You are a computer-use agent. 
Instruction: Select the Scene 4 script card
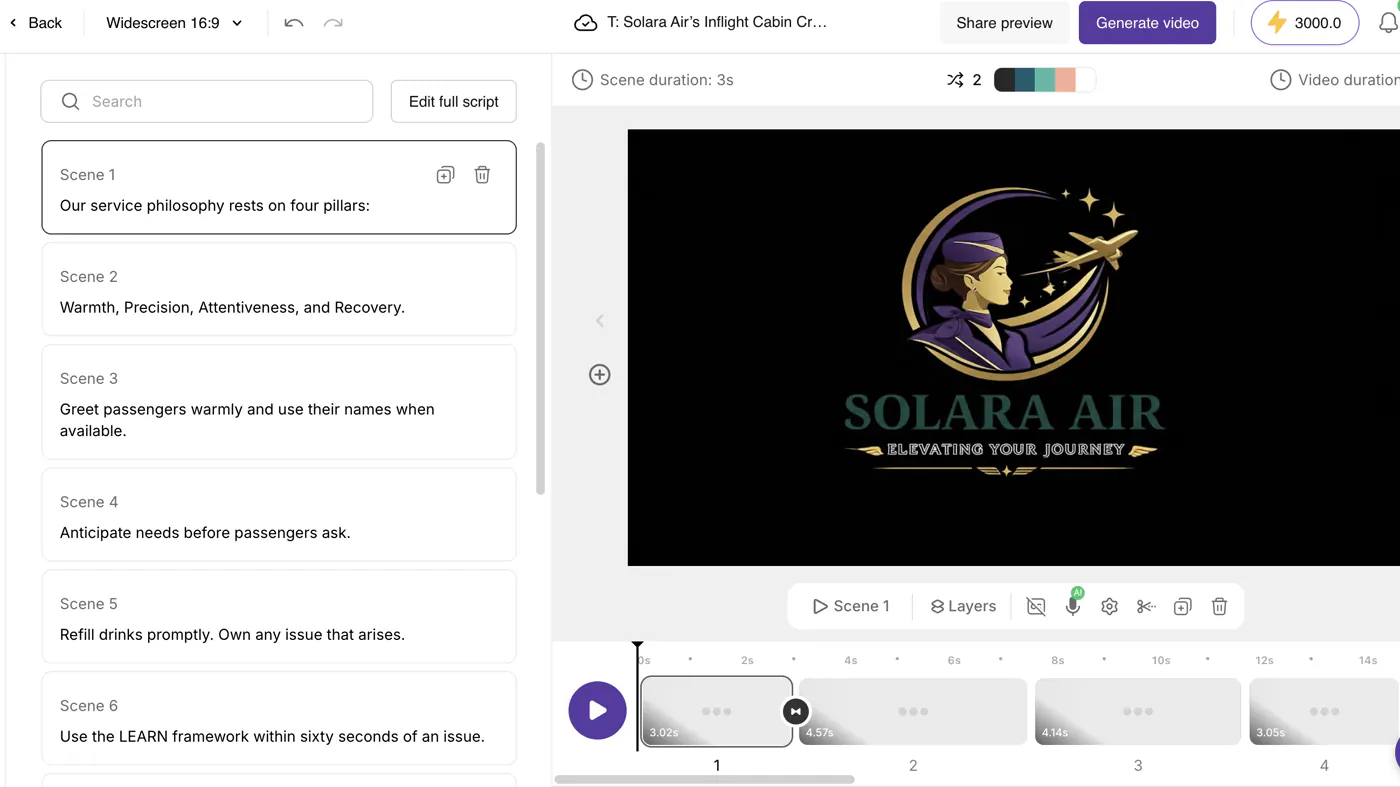click(x=279, y=514)
